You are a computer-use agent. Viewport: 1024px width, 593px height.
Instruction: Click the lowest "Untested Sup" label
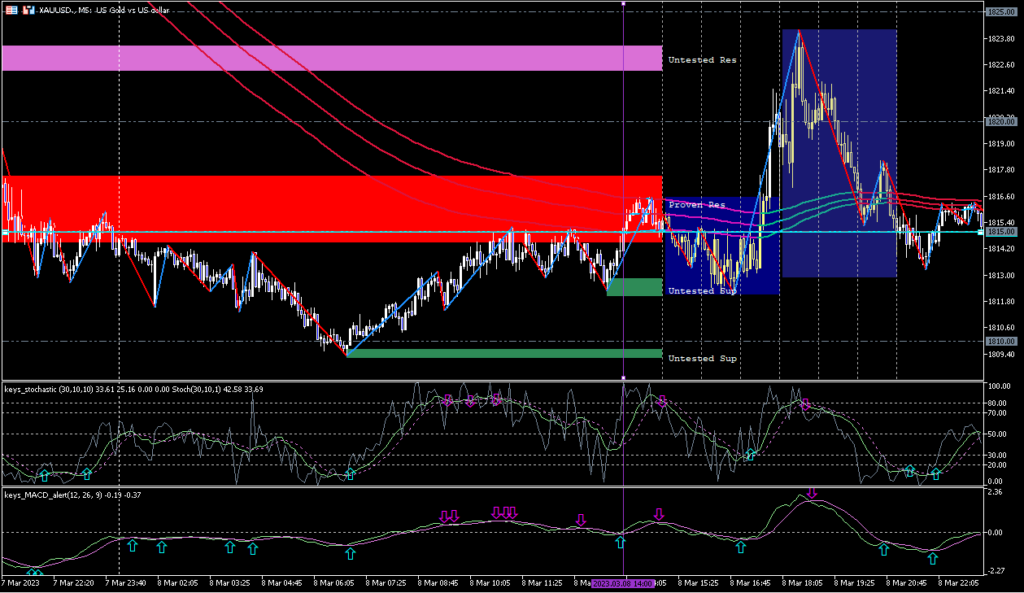702,358
